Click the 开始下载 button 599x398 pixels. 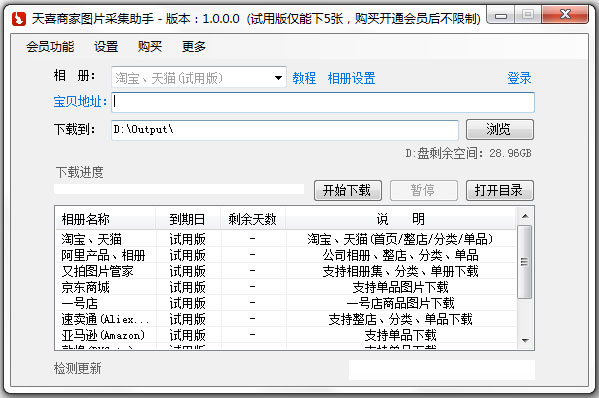tap(348, 190)
